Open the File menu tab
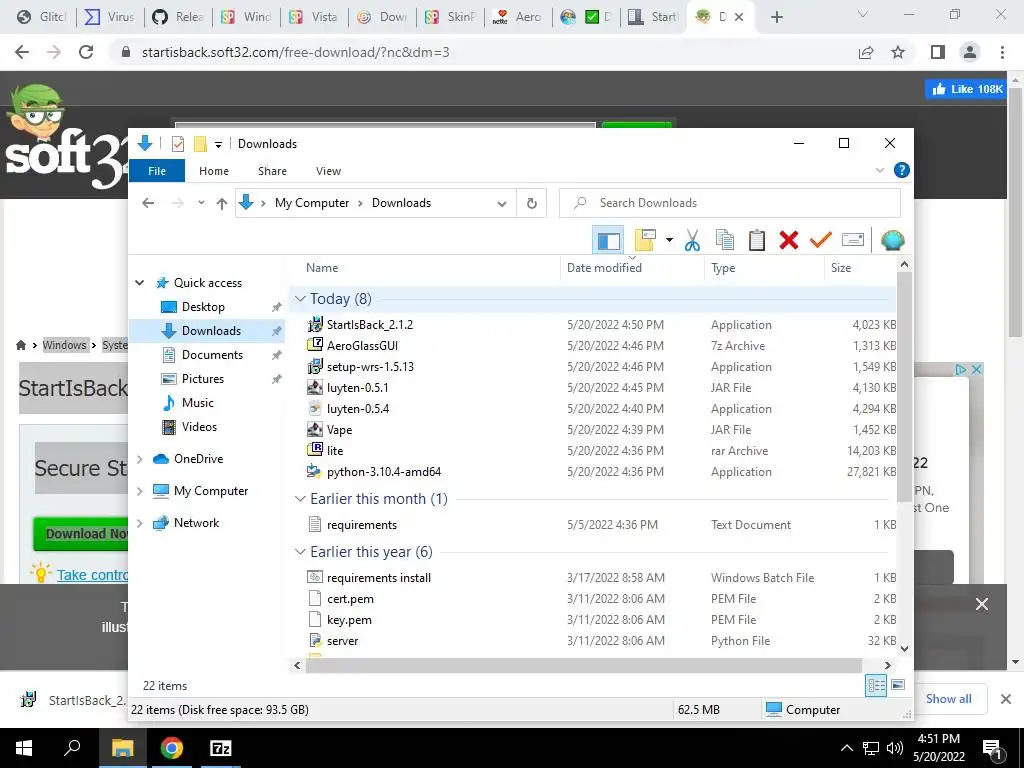 pyautogui.click(x=157, y=171)
